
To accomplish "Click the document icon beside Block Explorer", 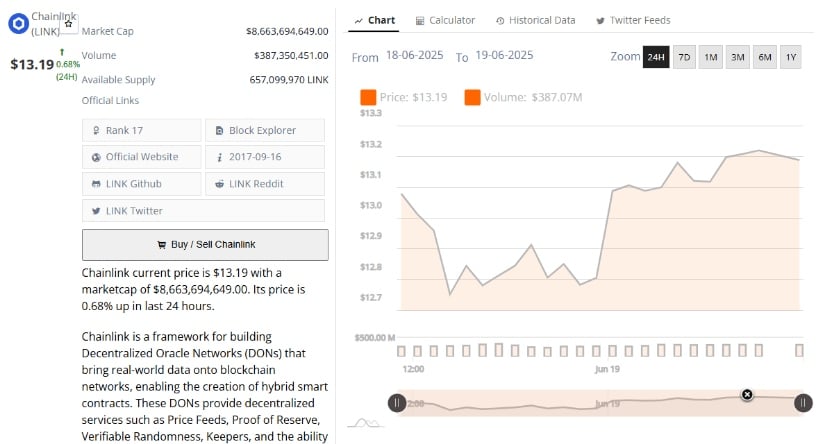I will 219,130.
